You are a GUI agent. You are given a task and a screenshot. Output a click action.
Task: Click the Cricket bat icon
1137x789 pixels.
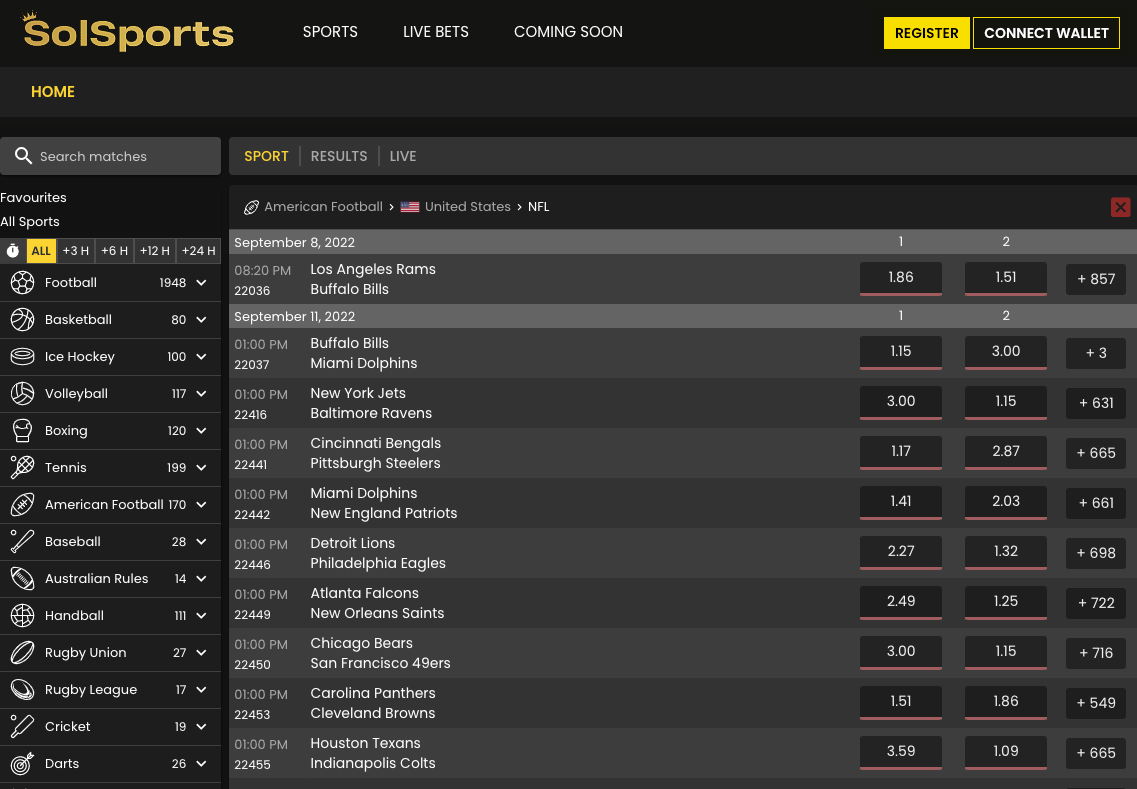pos(22,727)
